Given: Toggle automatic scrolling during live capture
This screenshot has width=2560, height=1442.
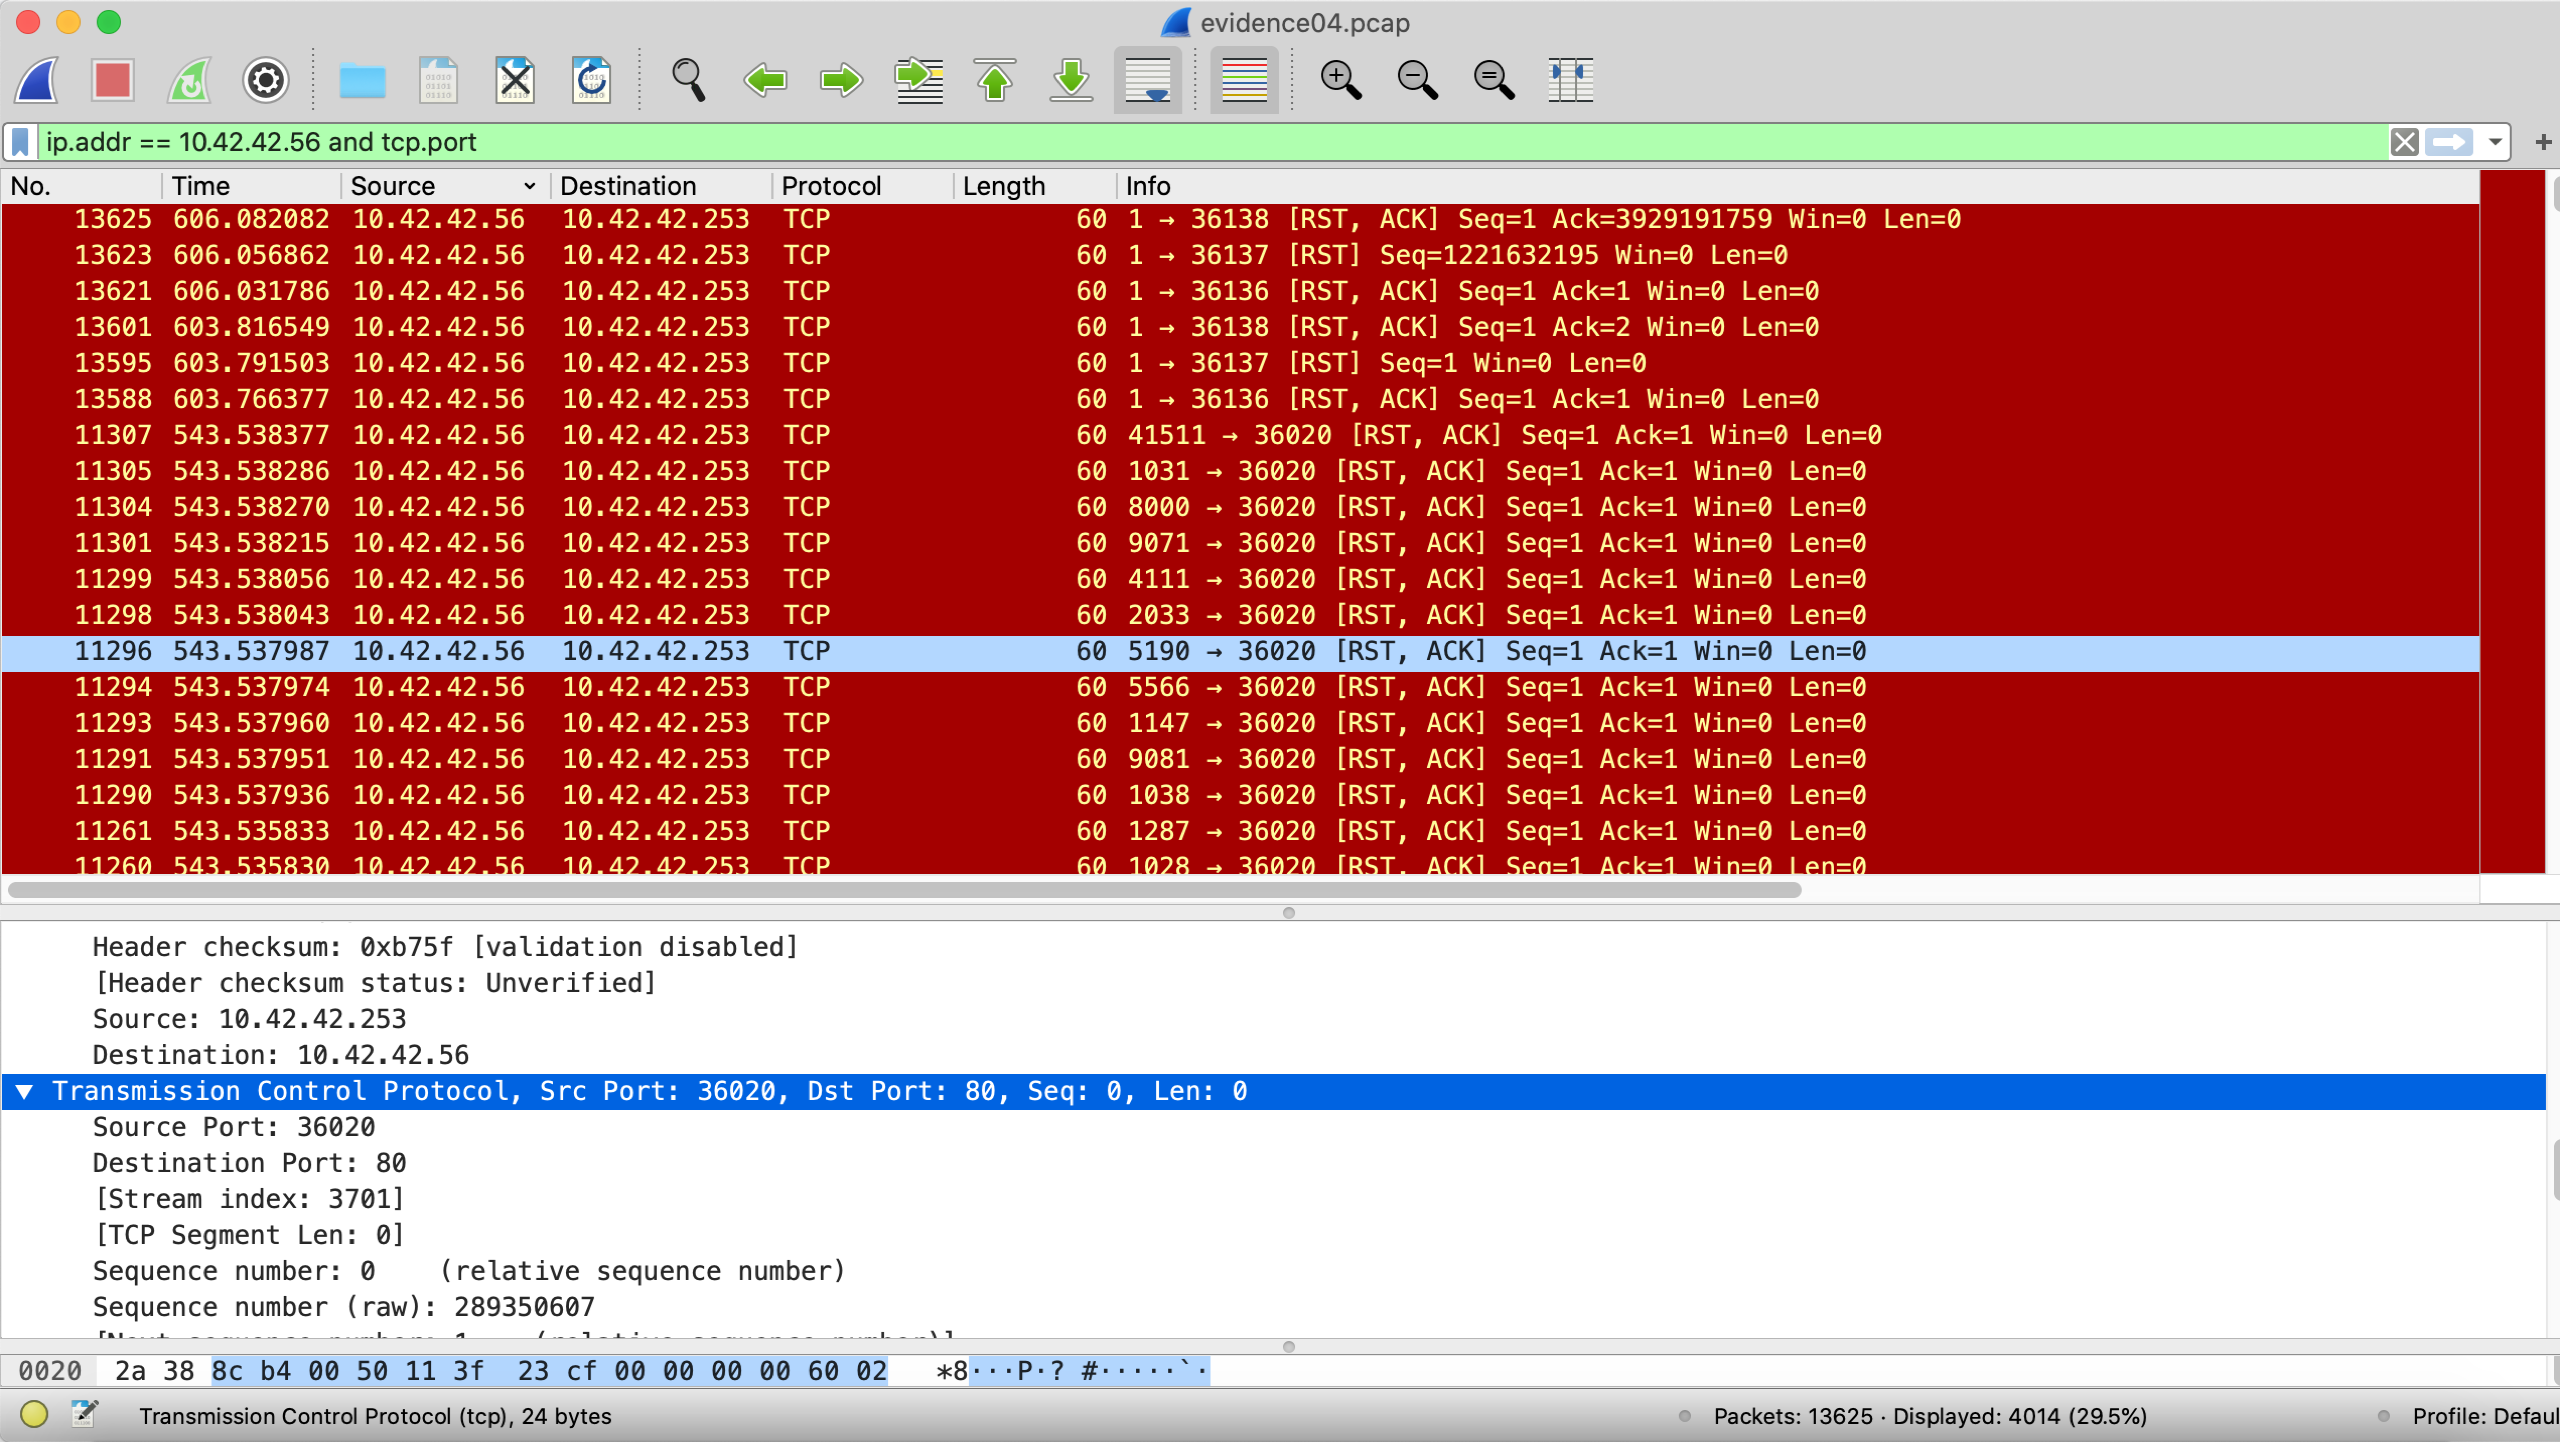Looking at the screenshot, I should coord(1146,80).
